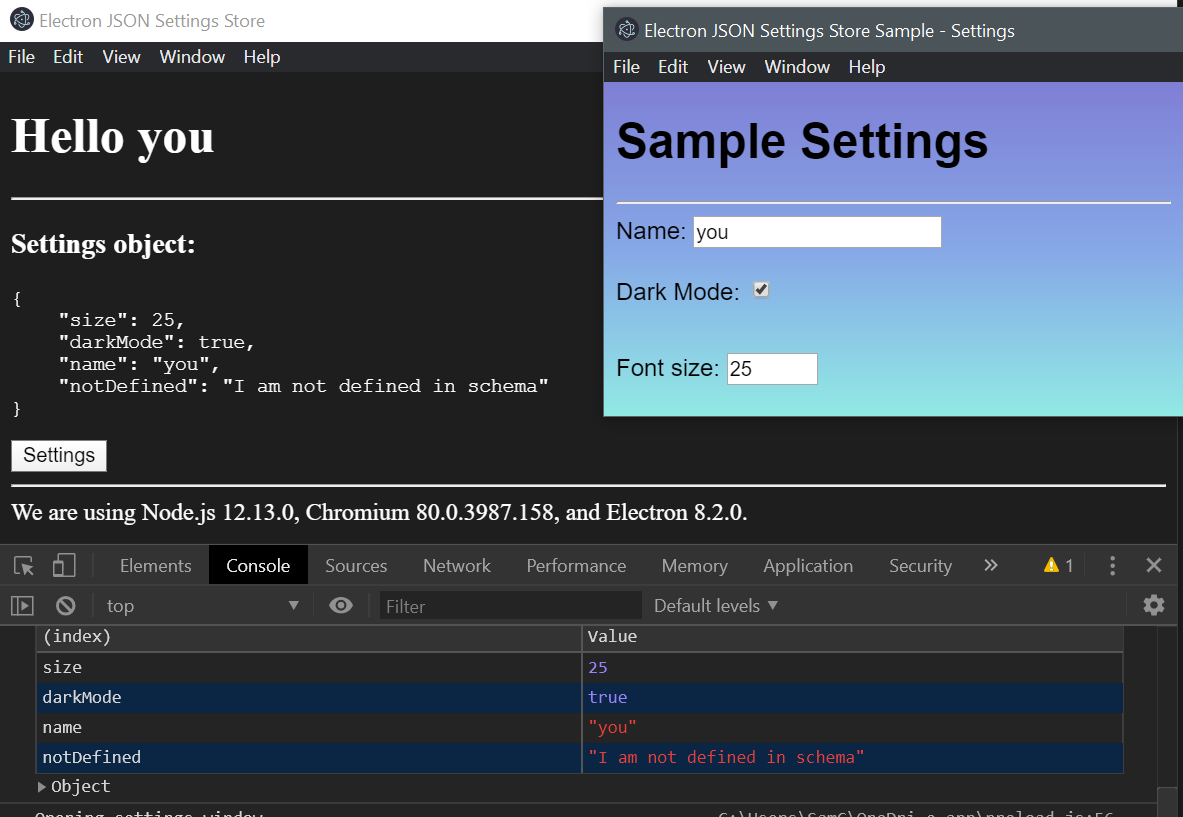1183x817 pixels.
Task: Select the 'name' row index cell
Action: coord(309,728)
